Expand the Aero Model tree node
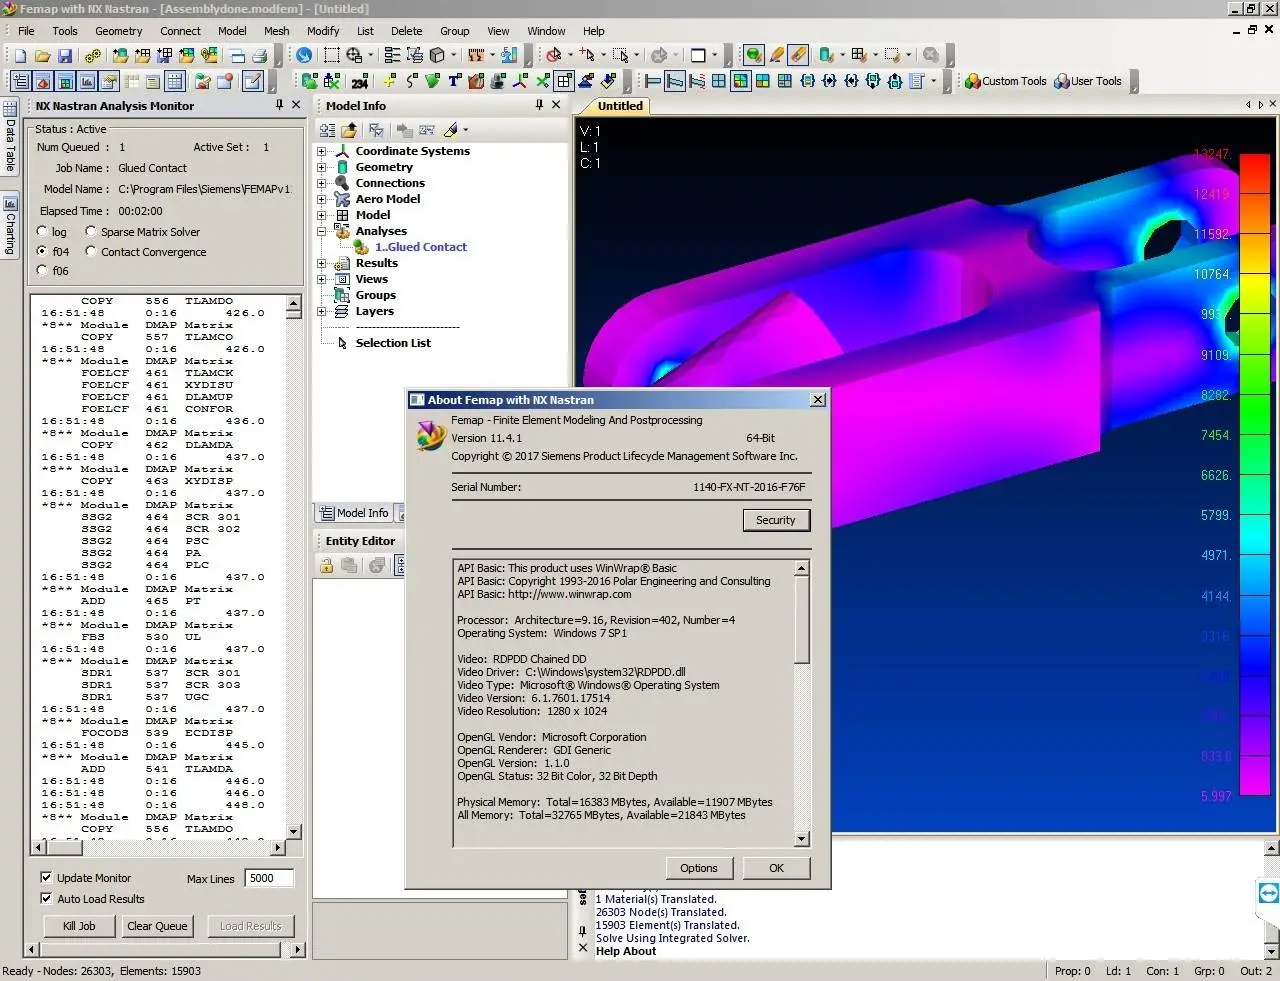The image size is (1280, 981). (322, 199)
